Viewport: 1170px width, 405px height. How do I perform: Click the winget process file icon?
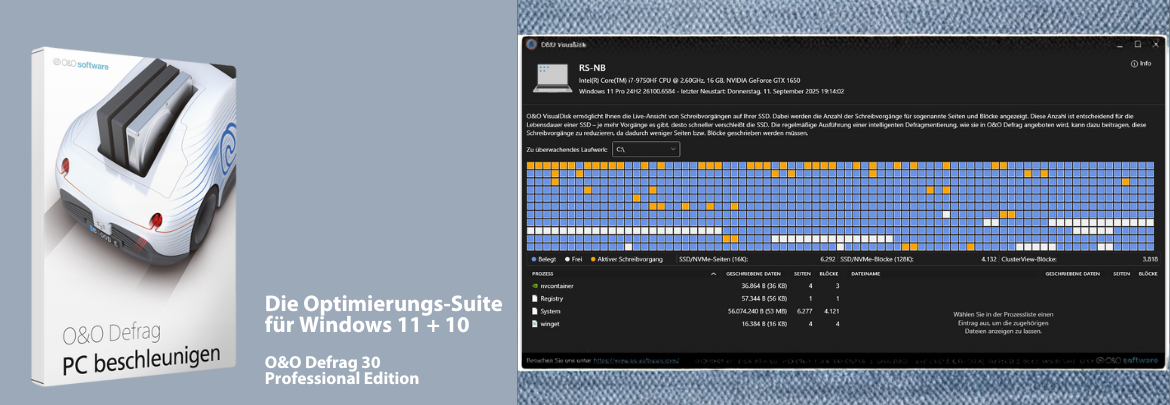pyautogui.click(x=533, y=324)
